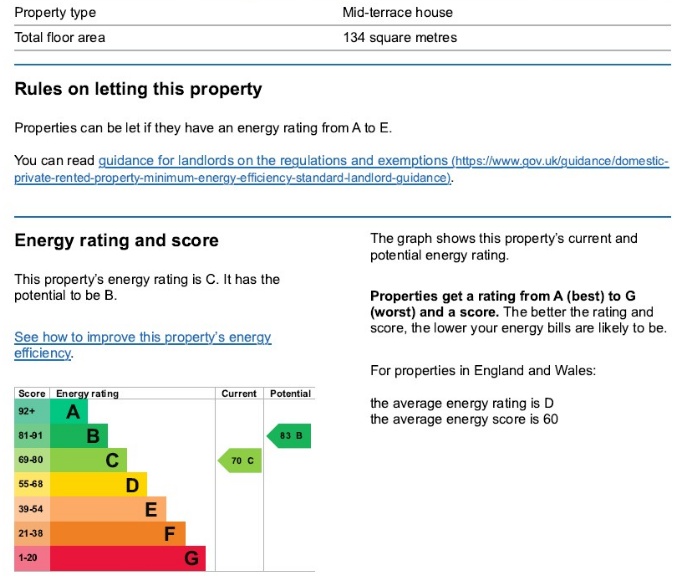The image size is (682, 576).
Task: Open 'See how to improve' efficiency link
Action: point(143,345)
